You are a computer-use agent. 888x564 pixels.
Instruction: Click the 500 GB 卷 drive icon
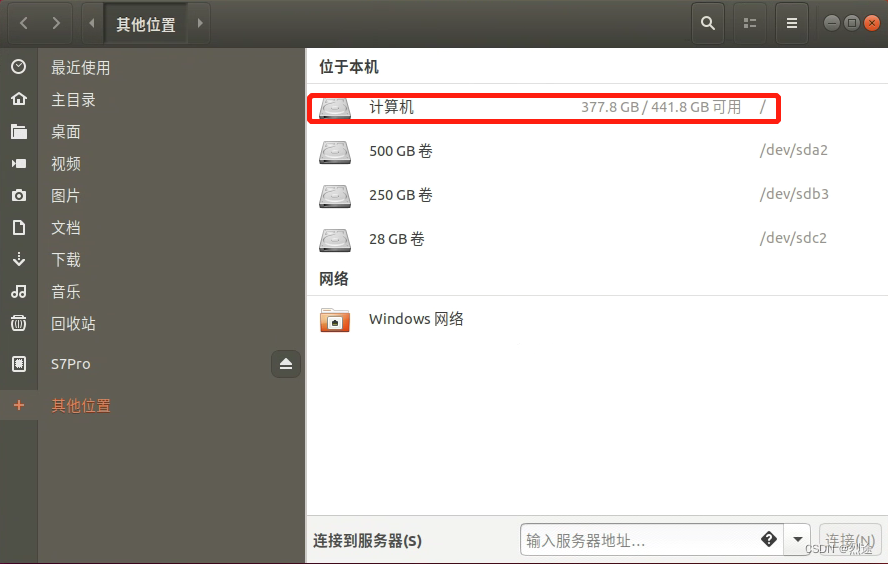coord(335,152)
